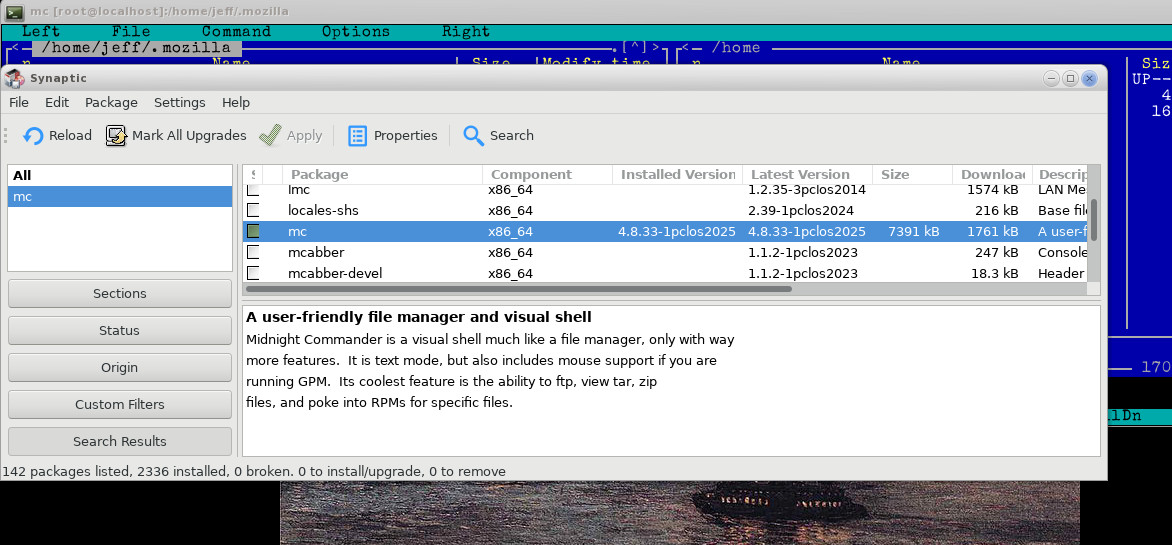The width and height of the screenshot is (1172, 545).
Task: Sort by the Download column header
Action: click(992, 174)
